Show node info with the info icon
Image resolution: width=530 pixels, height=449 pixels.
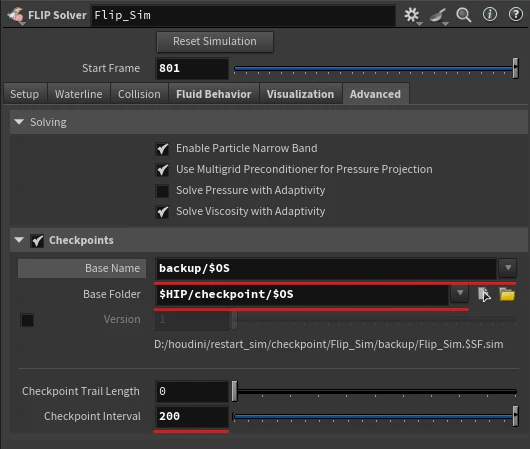click(x=490, y=15)
